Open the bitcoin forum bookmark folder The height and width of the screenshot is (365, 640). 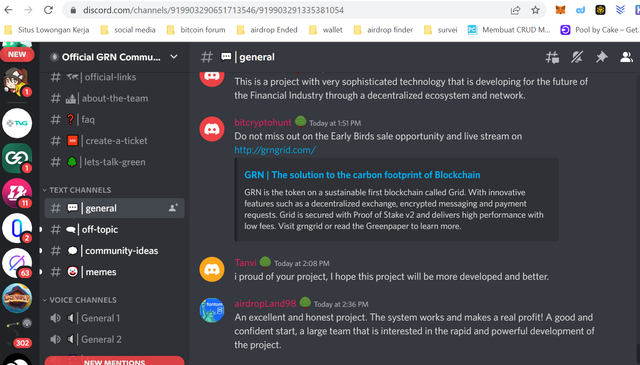point(196,30)
